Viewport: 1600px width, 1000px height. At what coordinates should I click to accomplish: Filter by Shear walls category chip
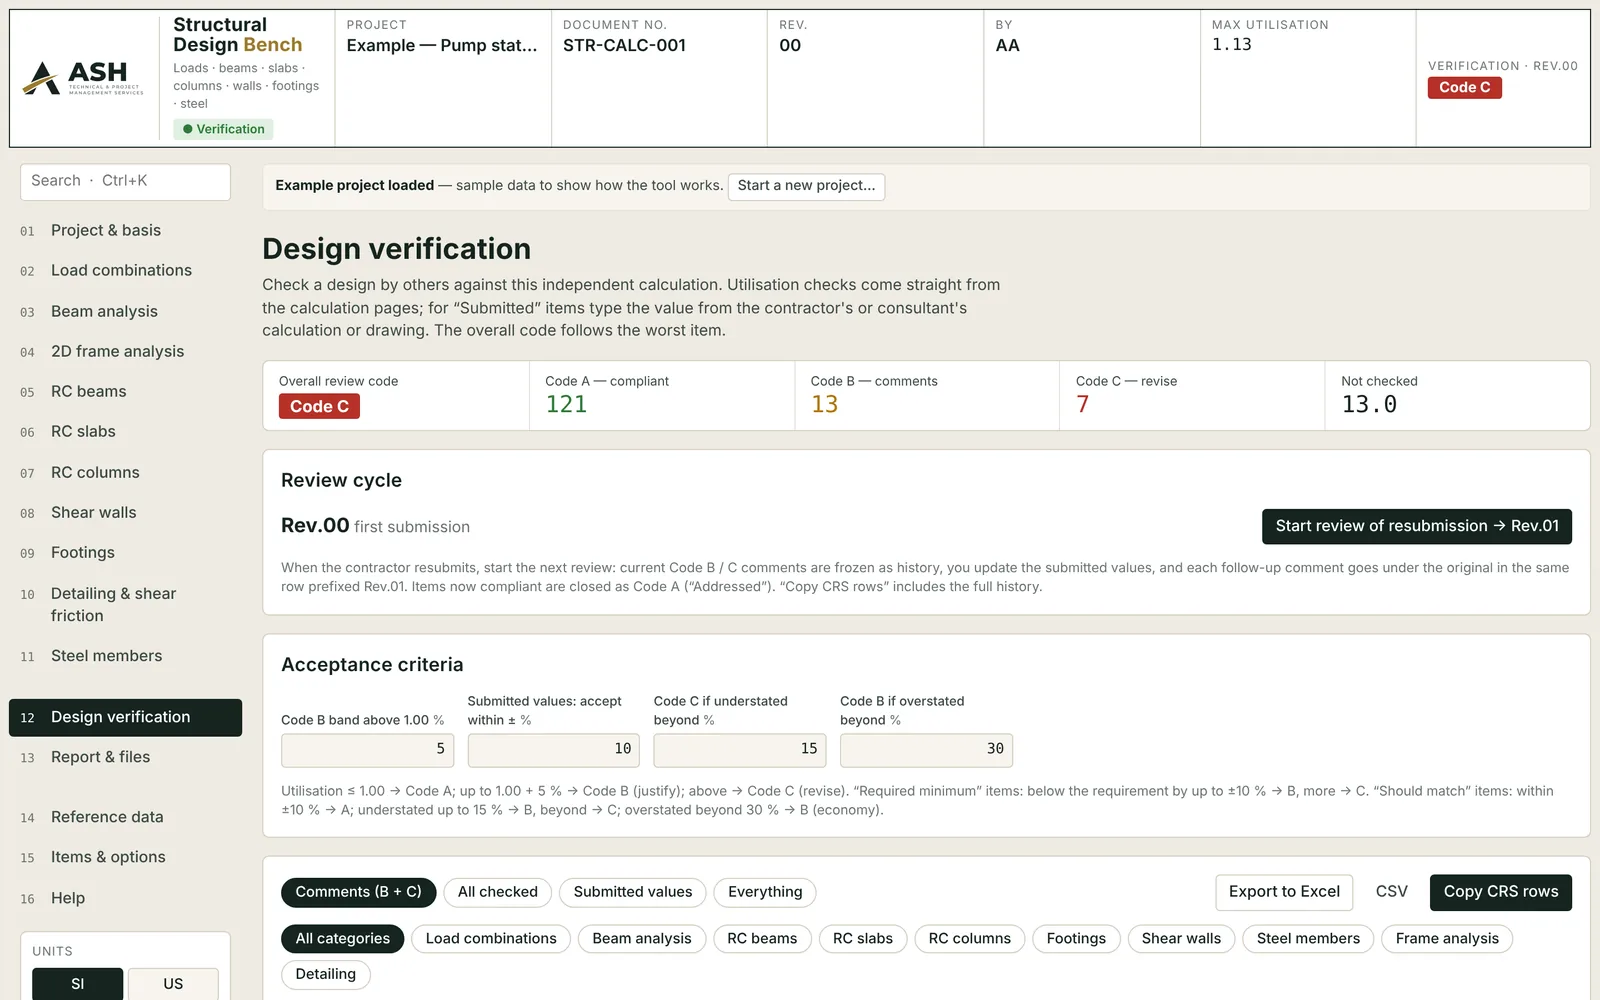1181,939
